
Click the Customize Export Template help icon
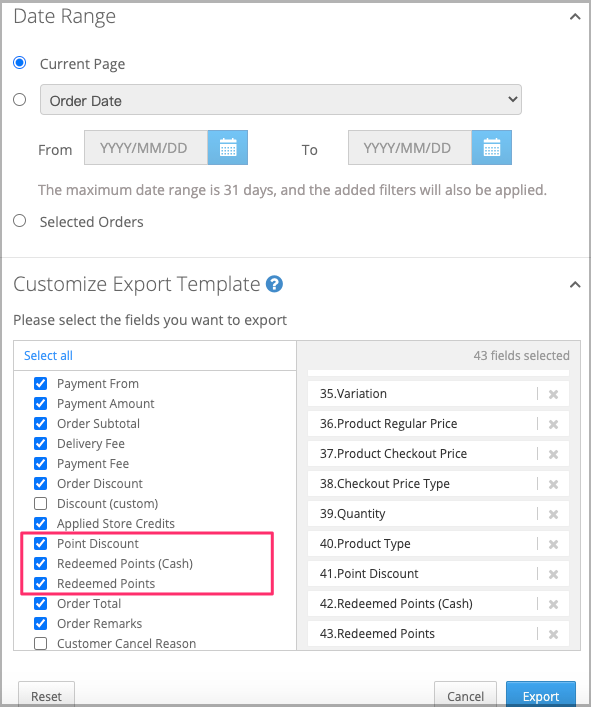[274, 284]
